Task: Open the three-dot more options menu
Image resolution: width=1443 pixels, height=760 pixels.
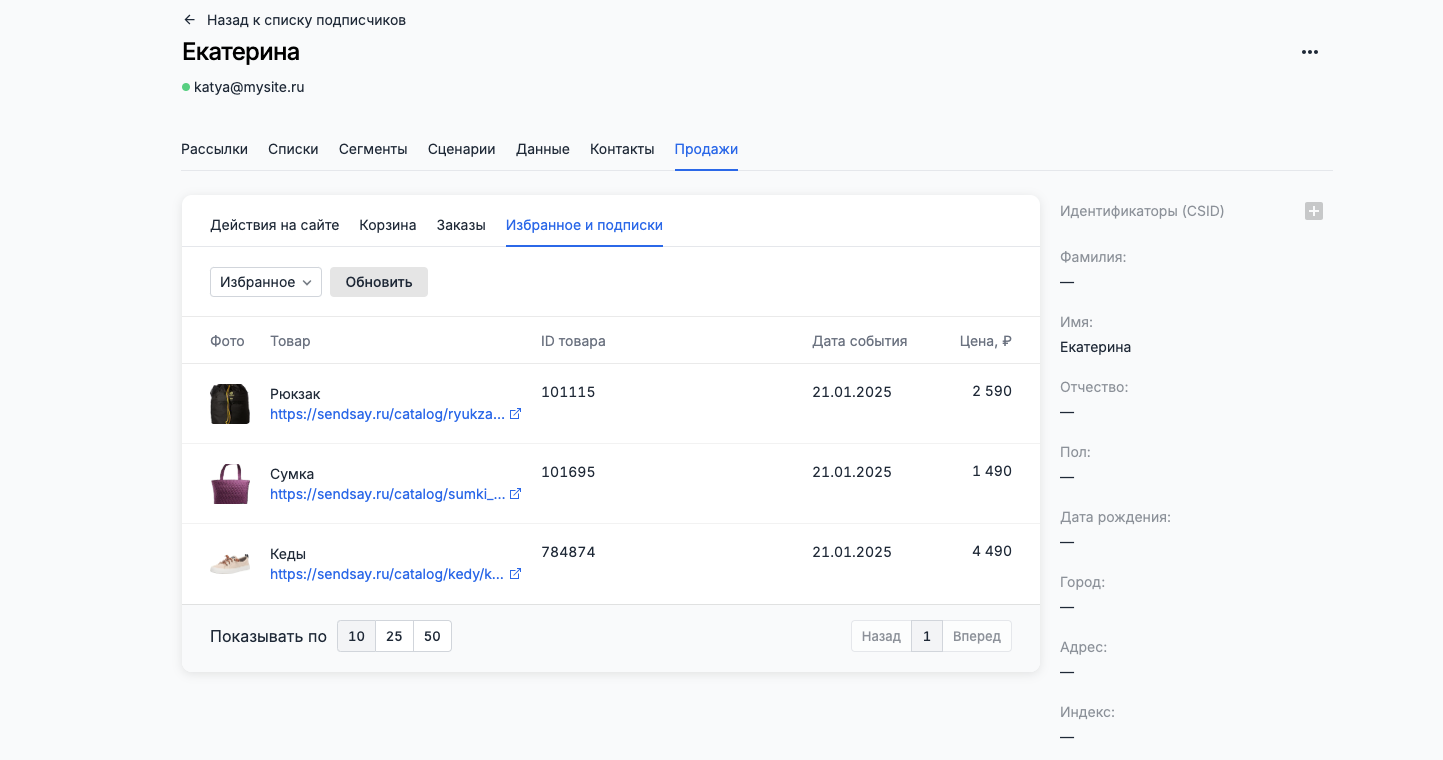Action: click(x=1309, y=52)
